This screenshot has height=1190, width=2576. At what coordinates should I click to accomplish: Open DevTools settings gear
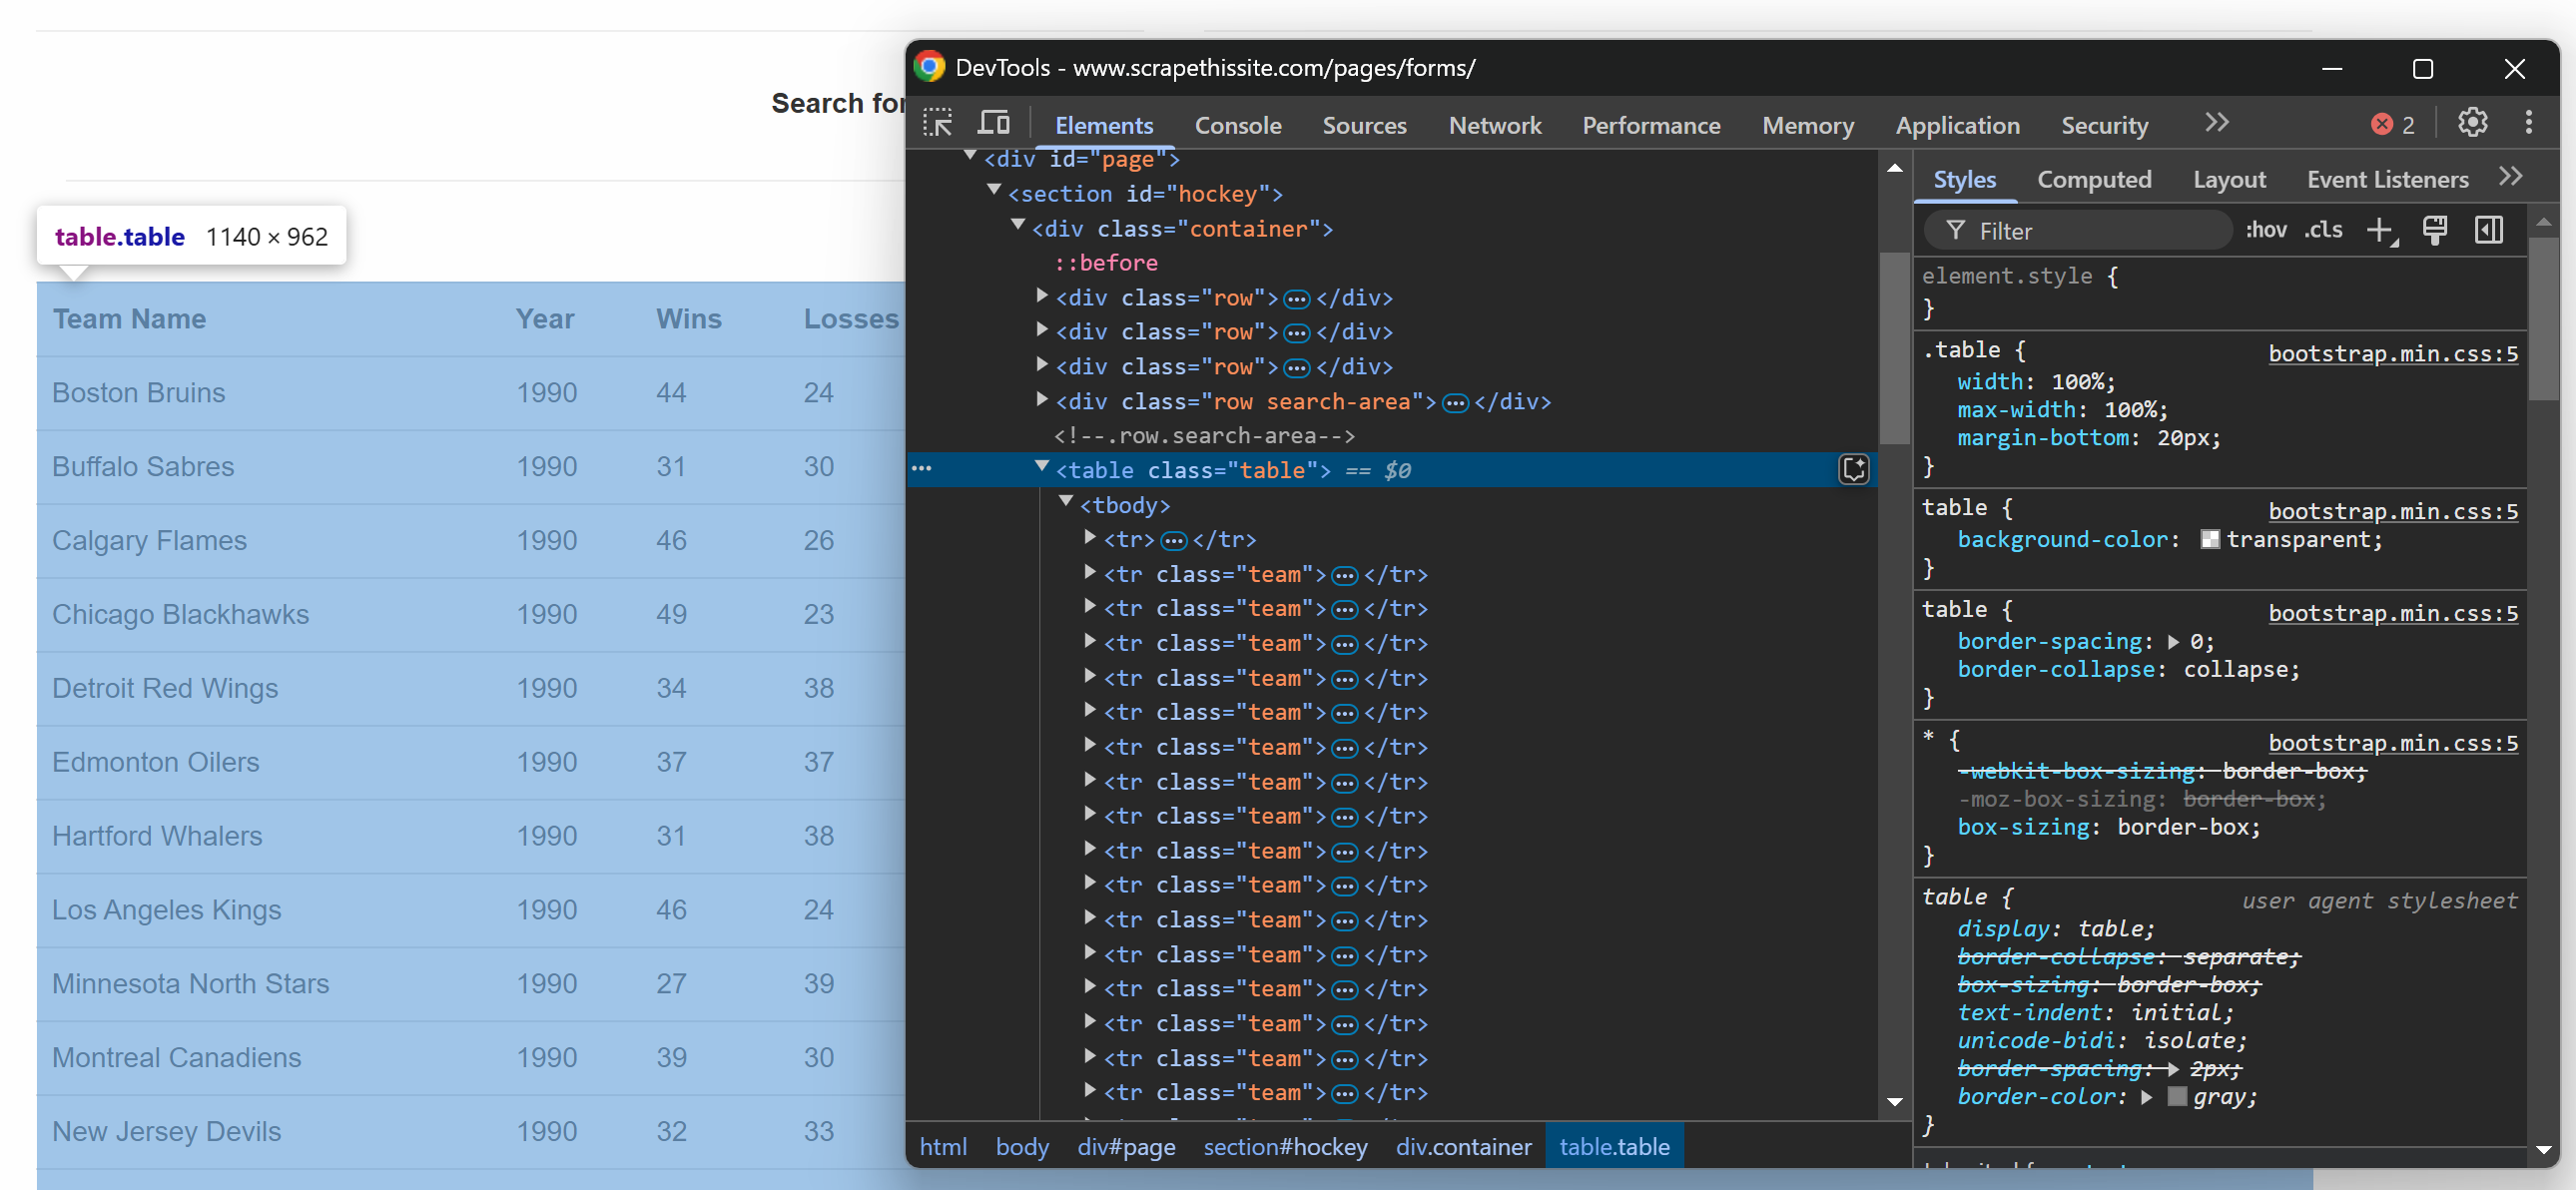tap(2472, 123)
